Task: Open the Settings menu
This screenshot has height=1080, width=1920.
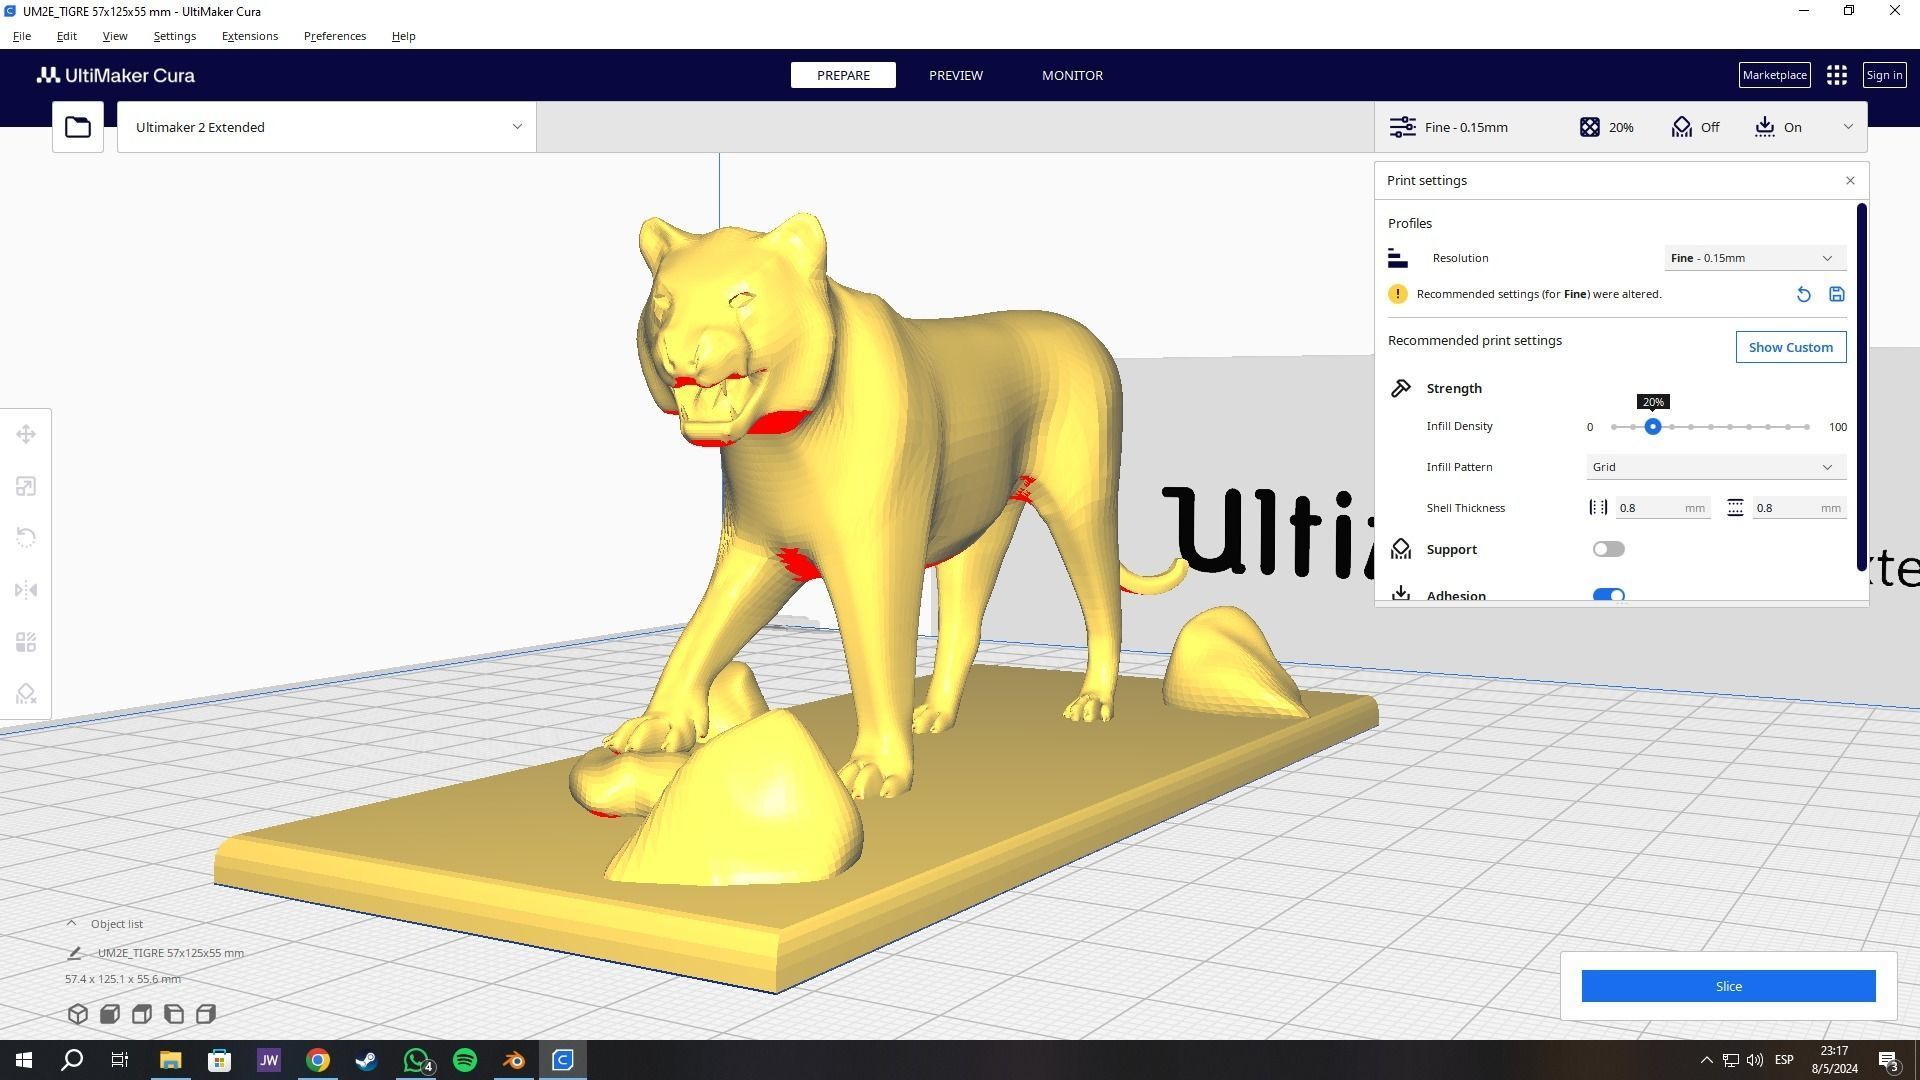Action: 174,36
